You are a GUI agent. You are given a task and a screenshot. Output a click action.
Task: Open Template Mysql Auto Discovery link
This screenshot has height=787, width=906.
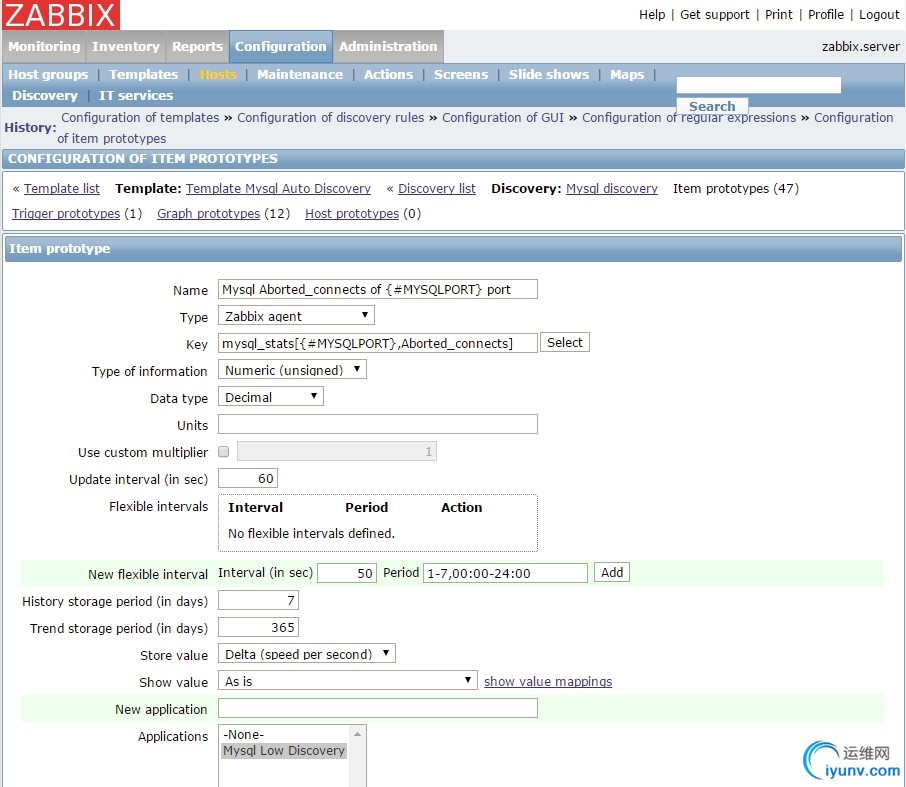click(x=279, y=188)
